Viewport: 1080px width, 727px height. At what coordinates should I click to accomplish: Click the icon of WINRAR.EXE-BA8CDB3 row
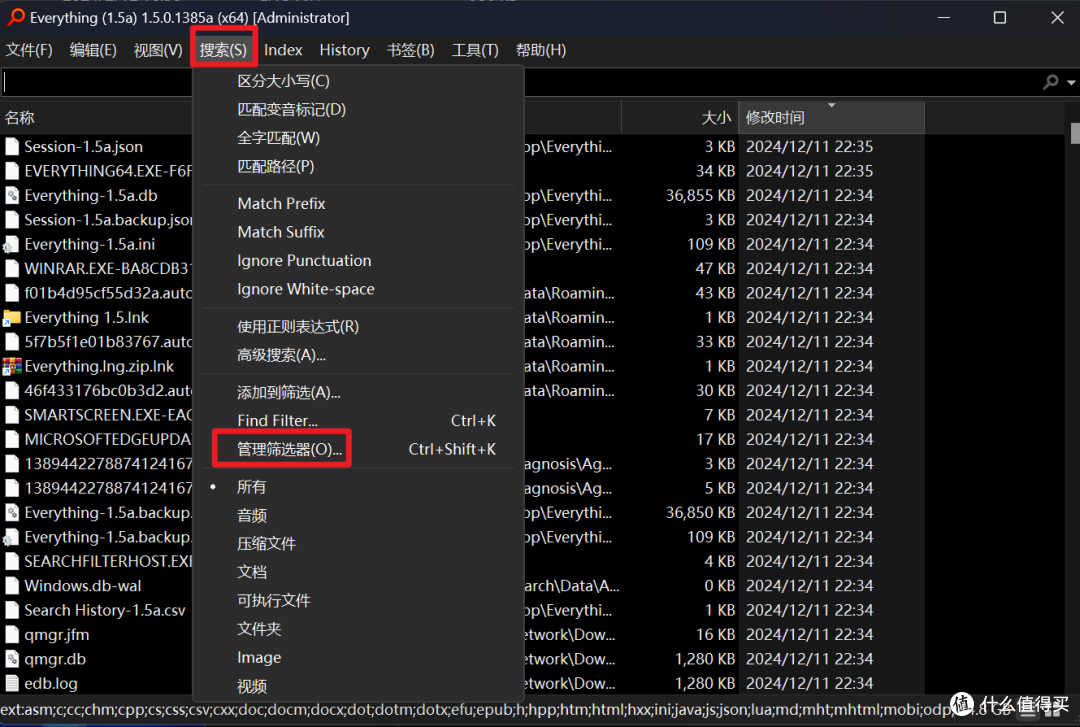[x=12, y=269]
